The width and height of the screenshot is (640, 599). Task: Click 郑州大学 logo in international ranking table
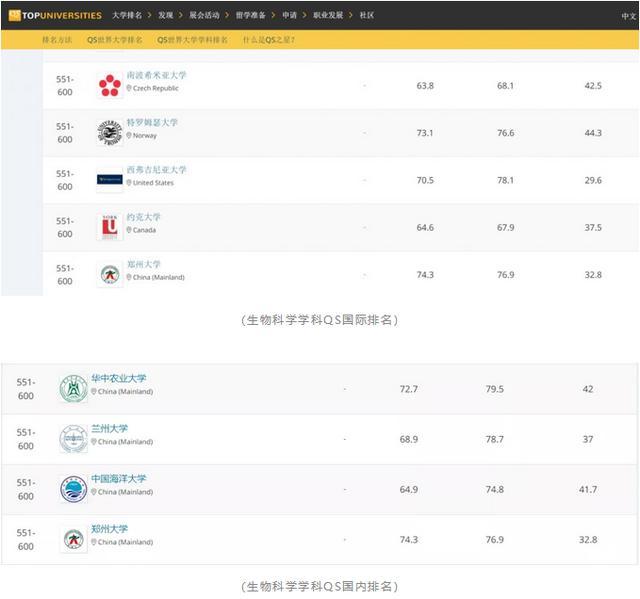pos(110,274)
